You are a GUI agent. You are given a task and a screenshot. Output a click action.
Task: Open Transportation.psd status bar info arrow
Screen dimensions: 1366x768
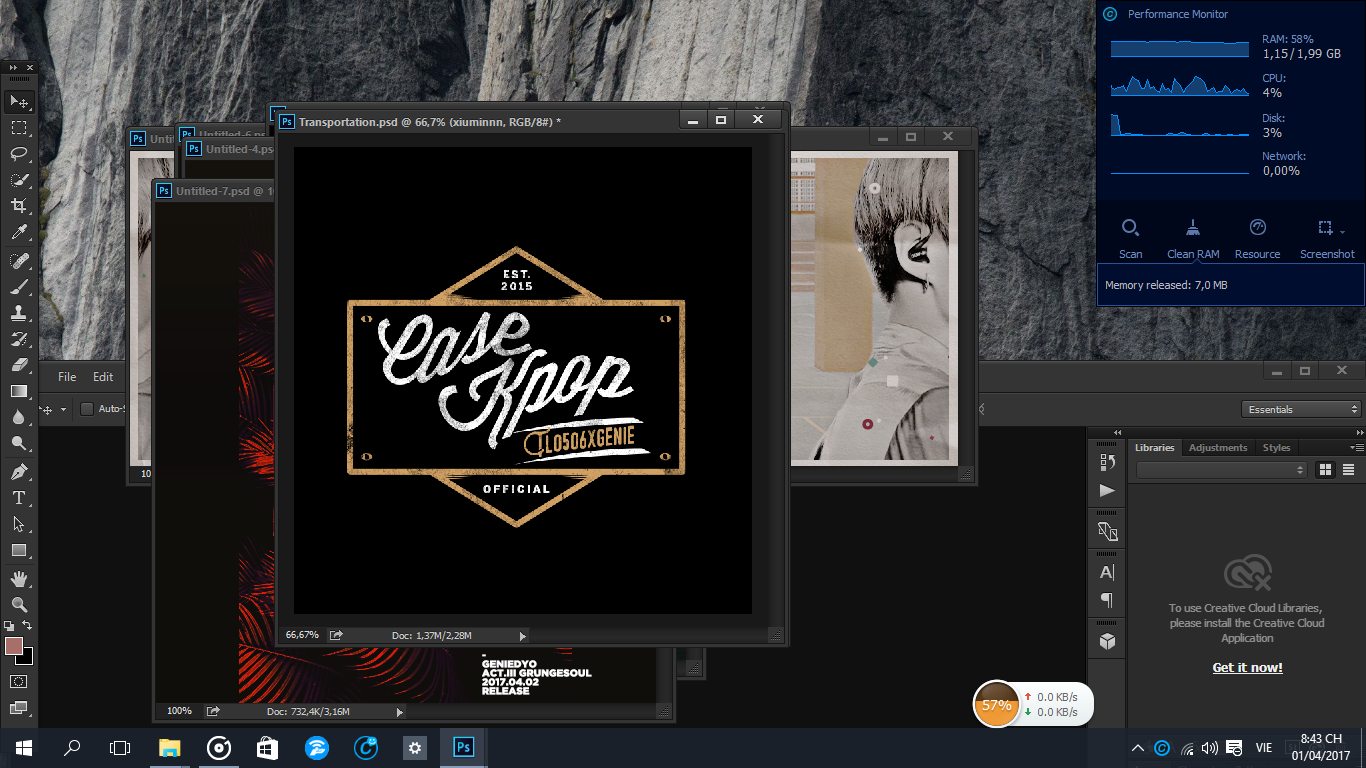coord(522,635)
